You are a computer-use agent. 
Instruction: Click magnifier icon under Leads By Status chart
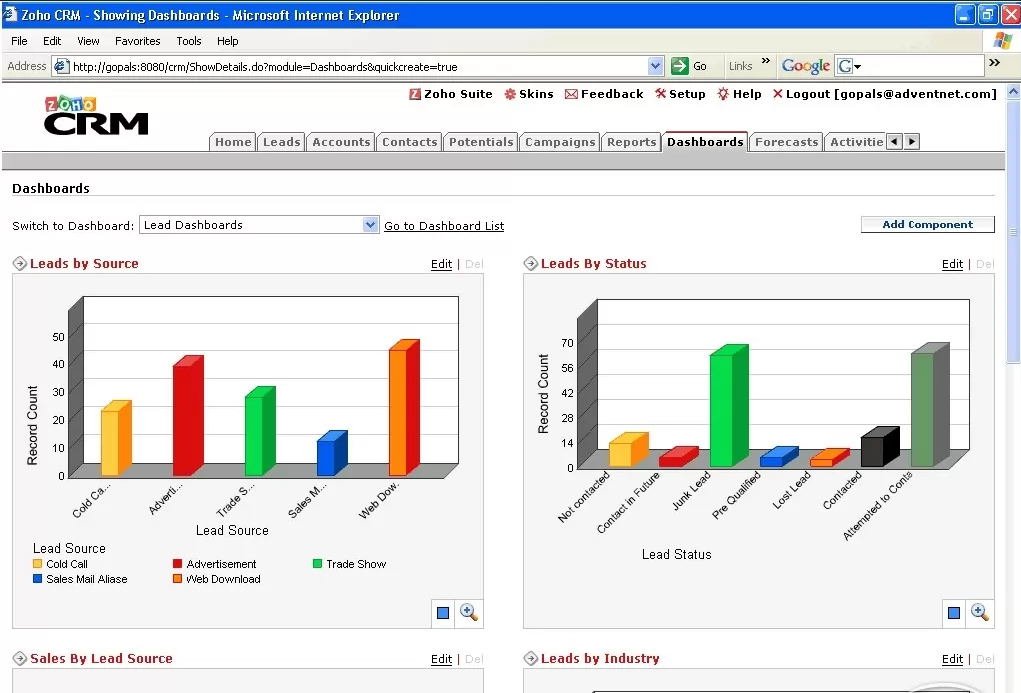point(979,613)
